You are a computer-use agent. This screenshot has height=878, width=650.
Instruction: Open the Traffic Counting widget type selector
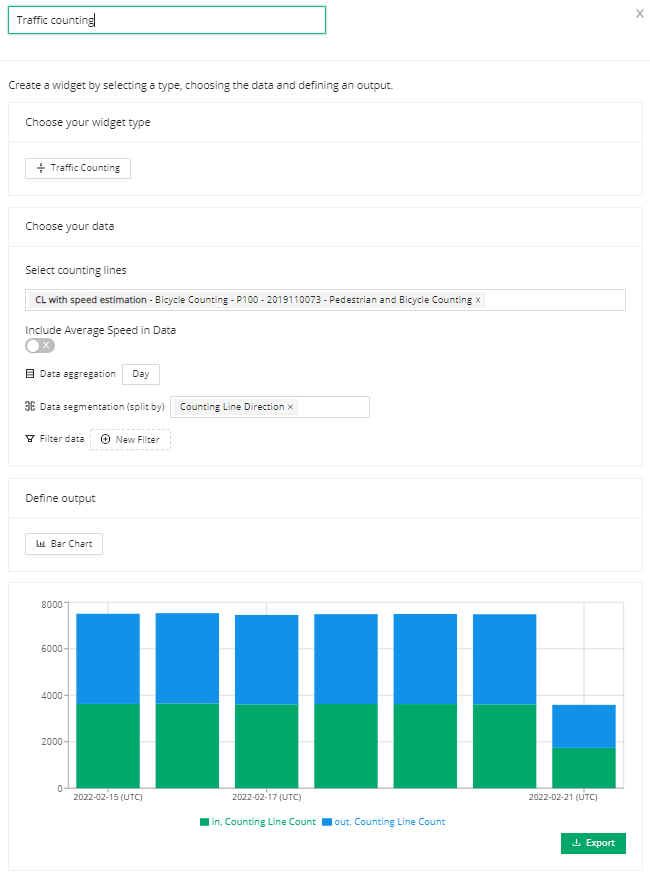pos(78,168)
